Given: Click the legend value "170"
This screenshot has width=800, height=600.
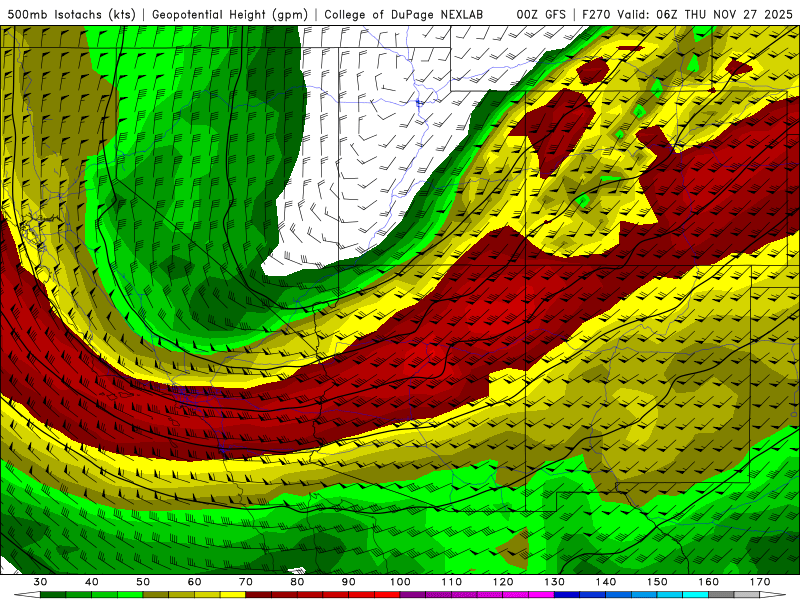Looking at the screenshot, I should [x=760, y=582].
